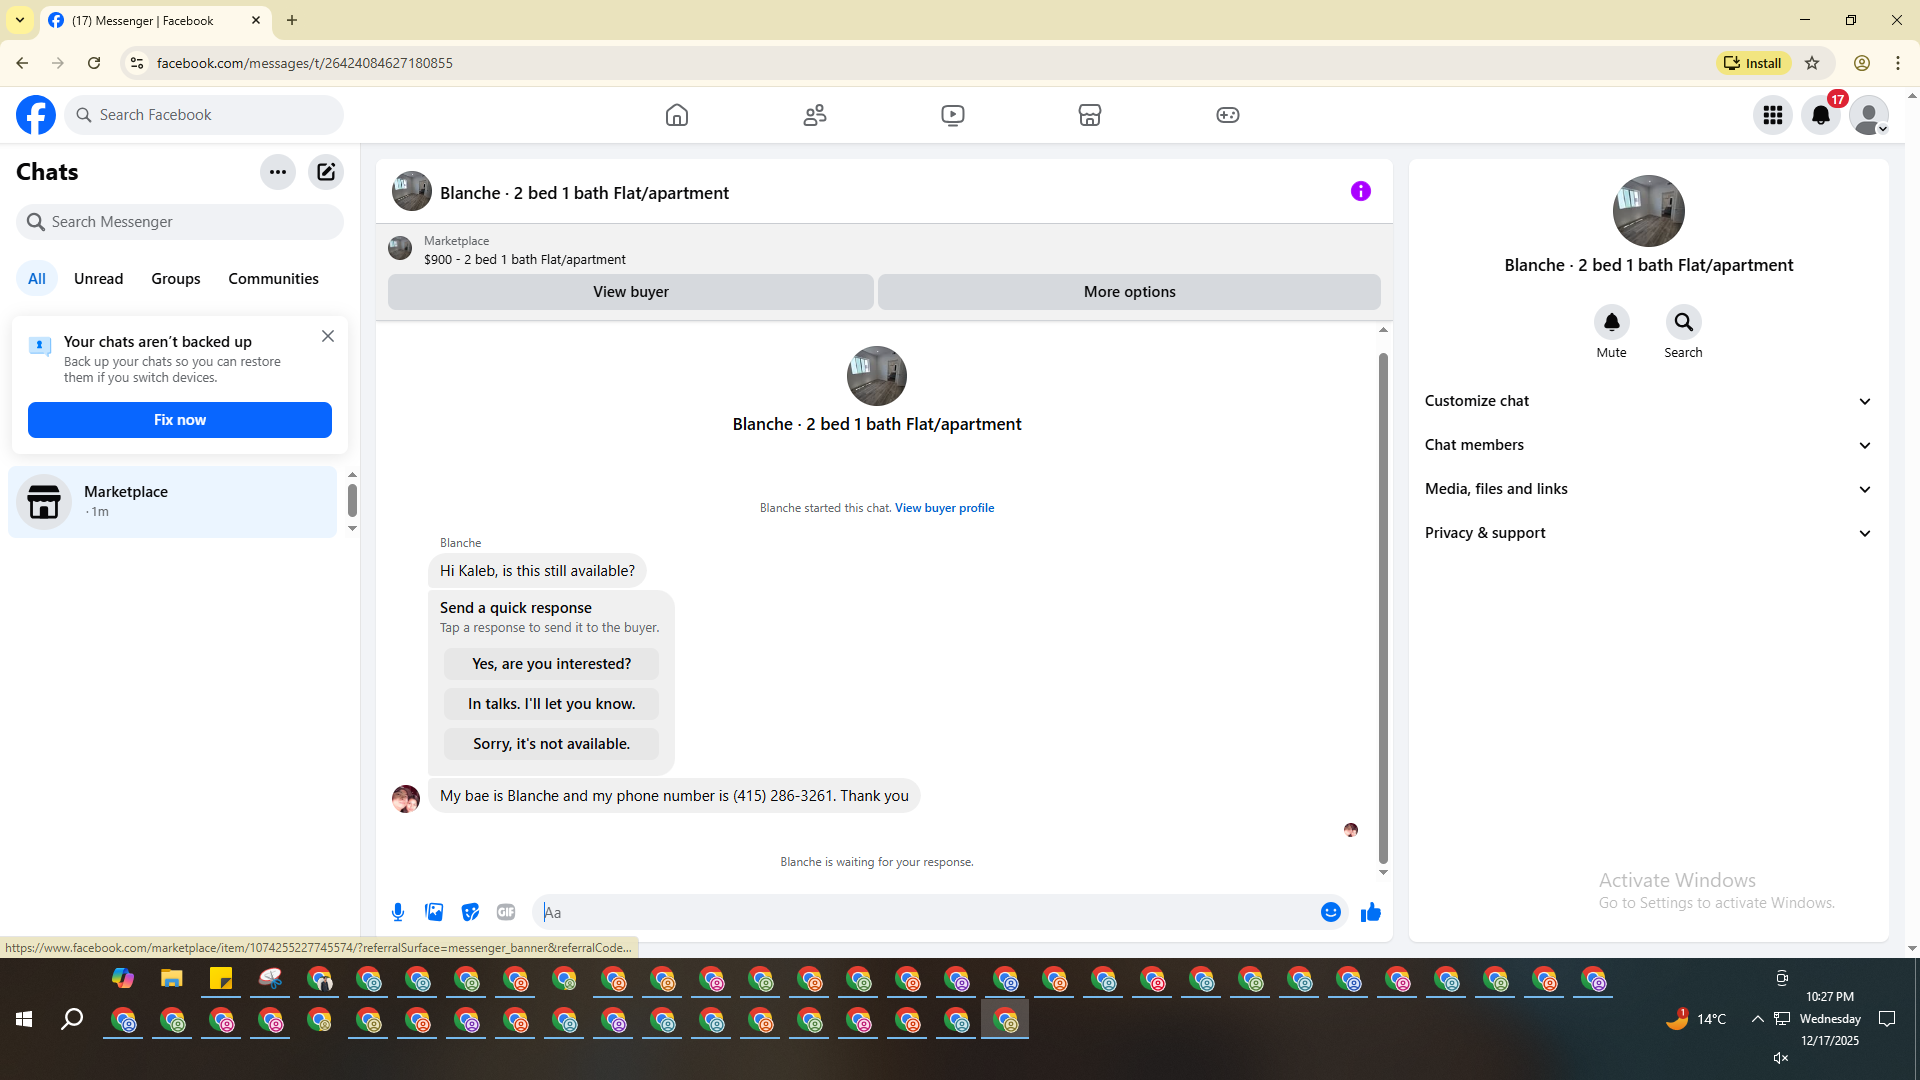Click the compose new message icon
Screen dimensions: 1920x1080
326,172
